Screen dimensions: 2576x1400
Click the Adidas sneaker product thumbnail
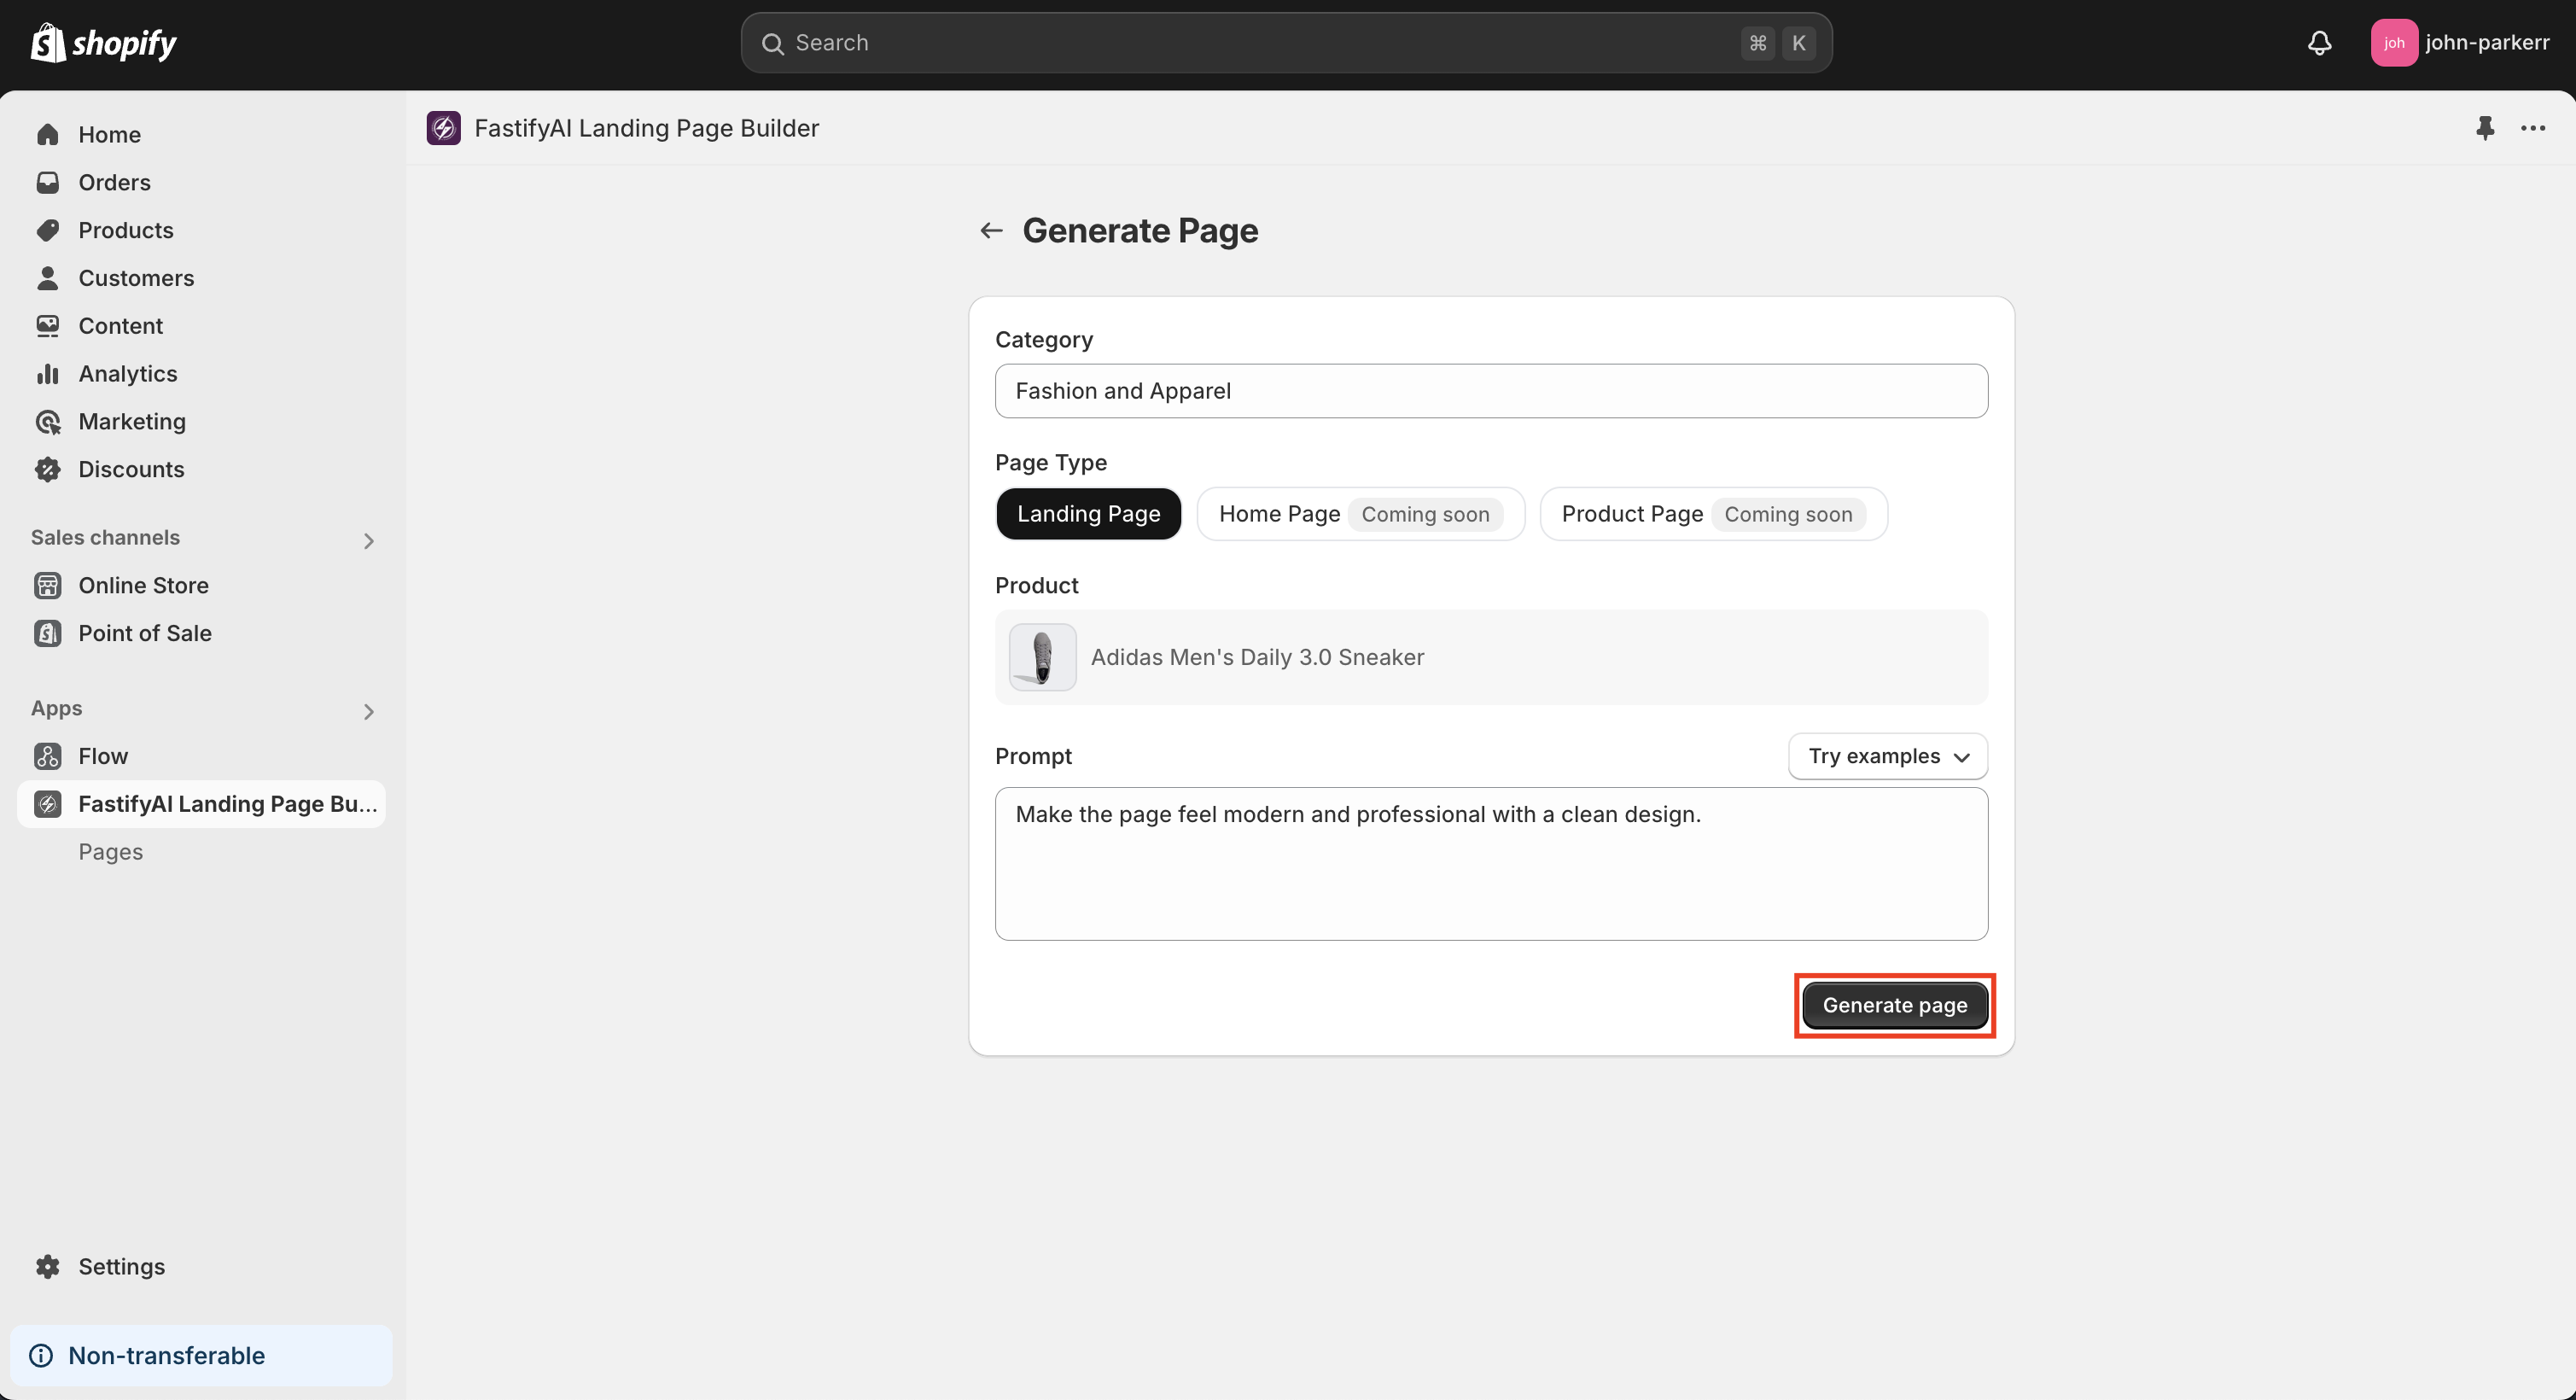1043,657
